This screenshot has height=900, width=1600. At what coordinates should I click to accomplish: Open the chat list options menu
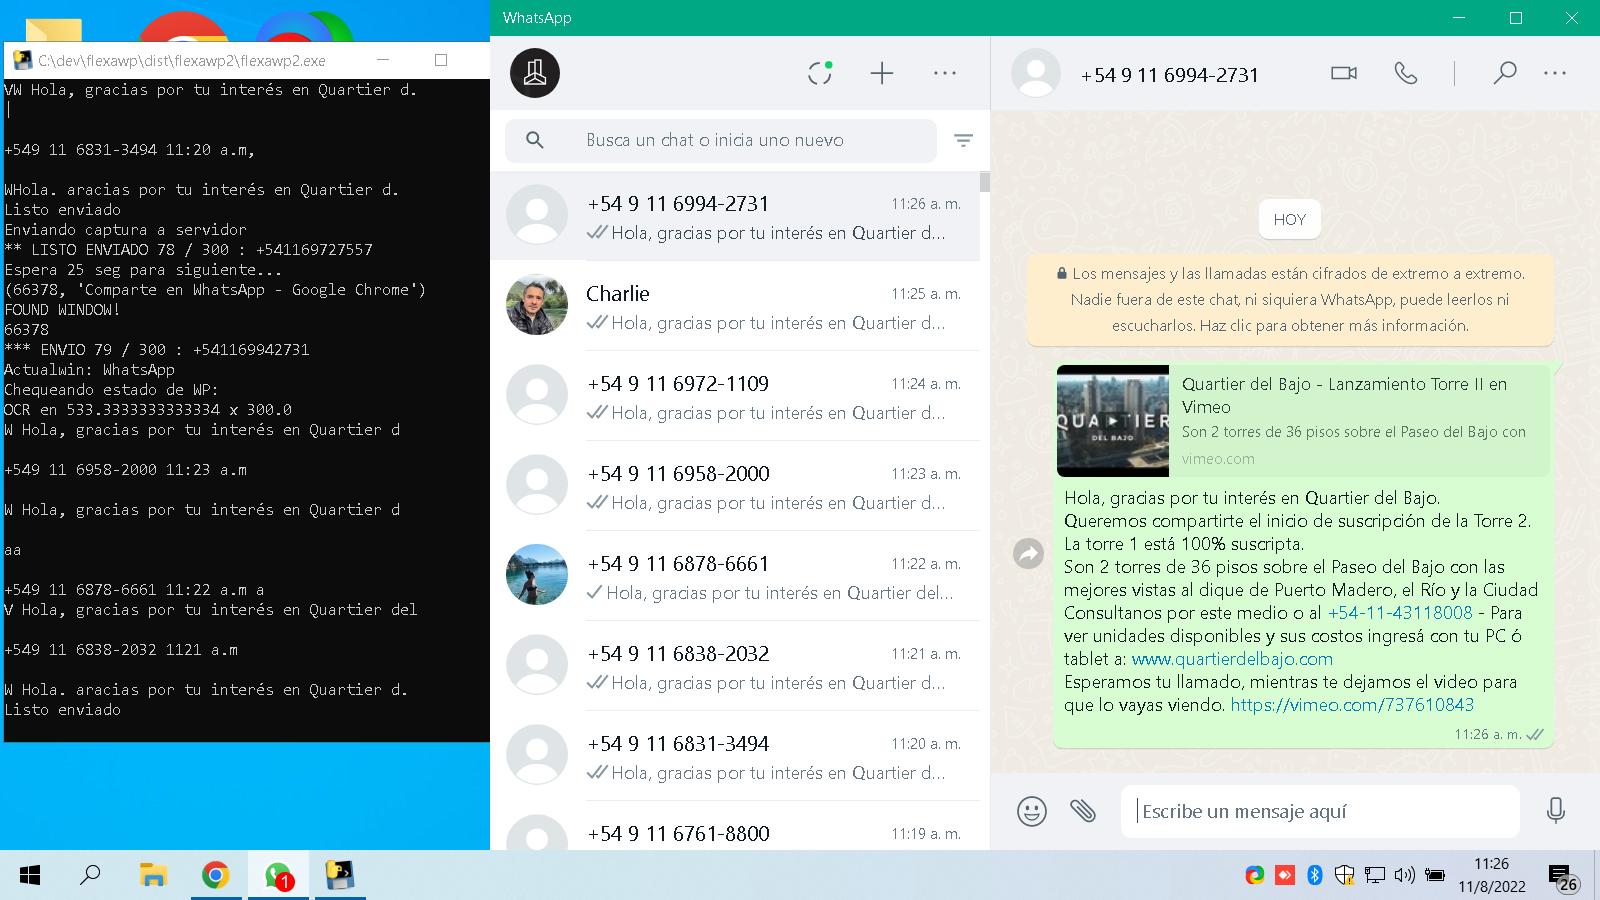(x=945, y=73)
